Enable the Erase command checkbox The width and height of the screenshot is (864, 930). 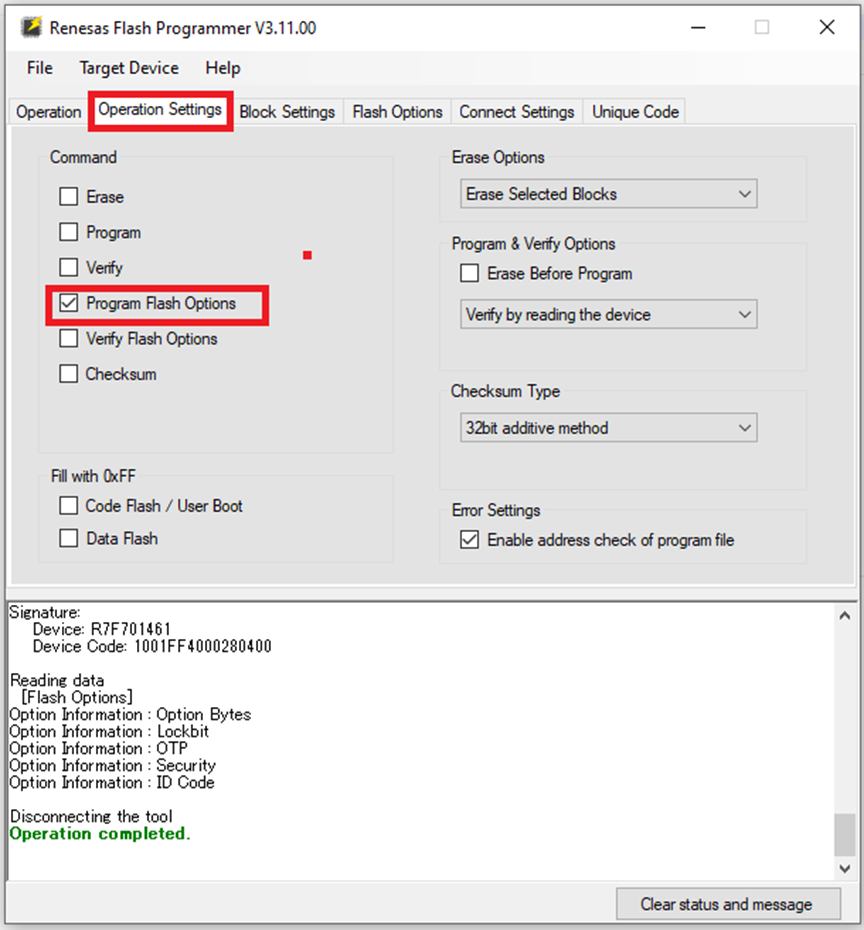(x=69, y=196)
